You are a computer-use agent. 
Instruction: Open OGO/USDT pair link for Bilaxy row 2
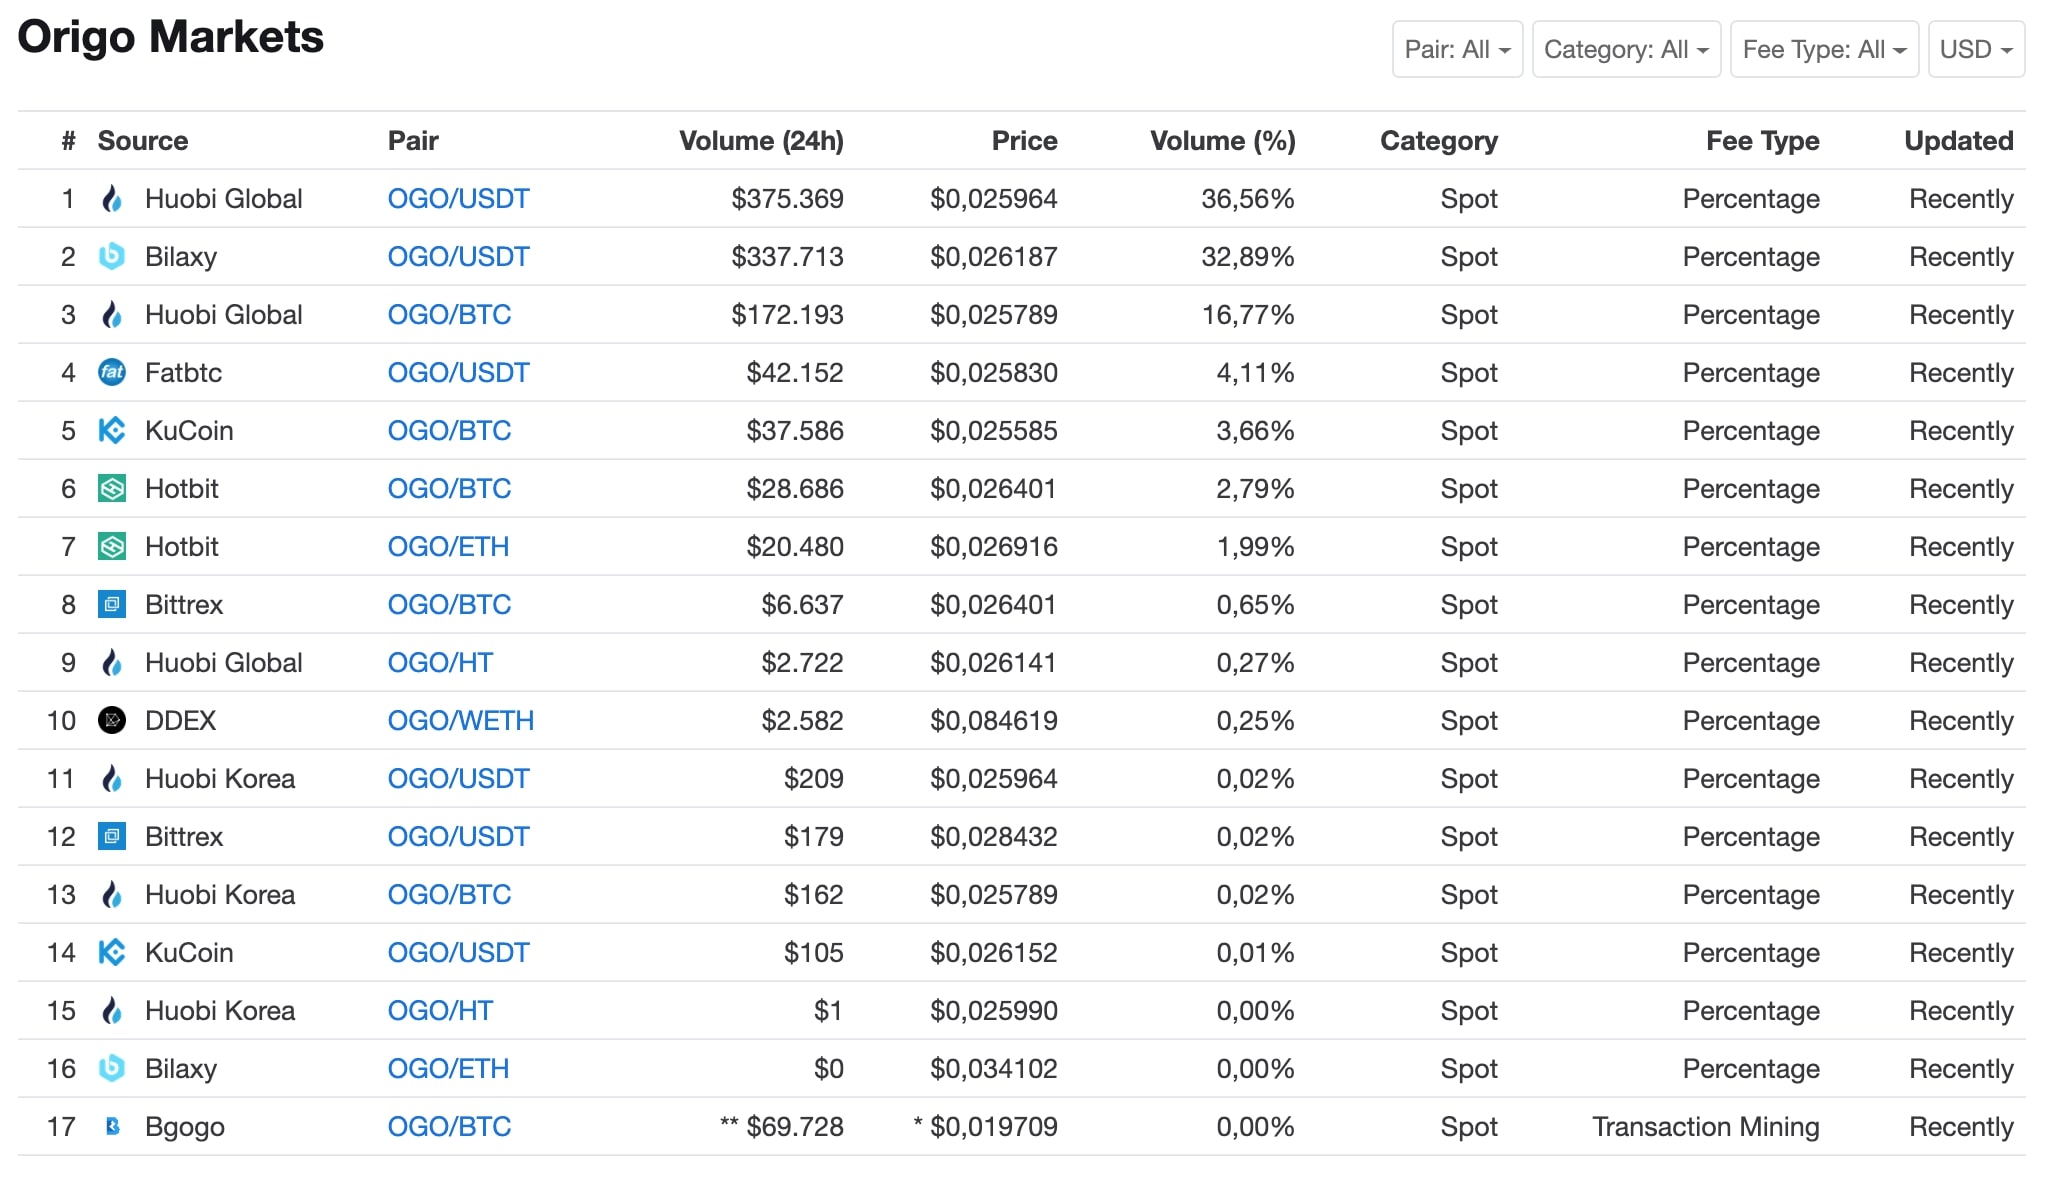(x=458, y=257)
